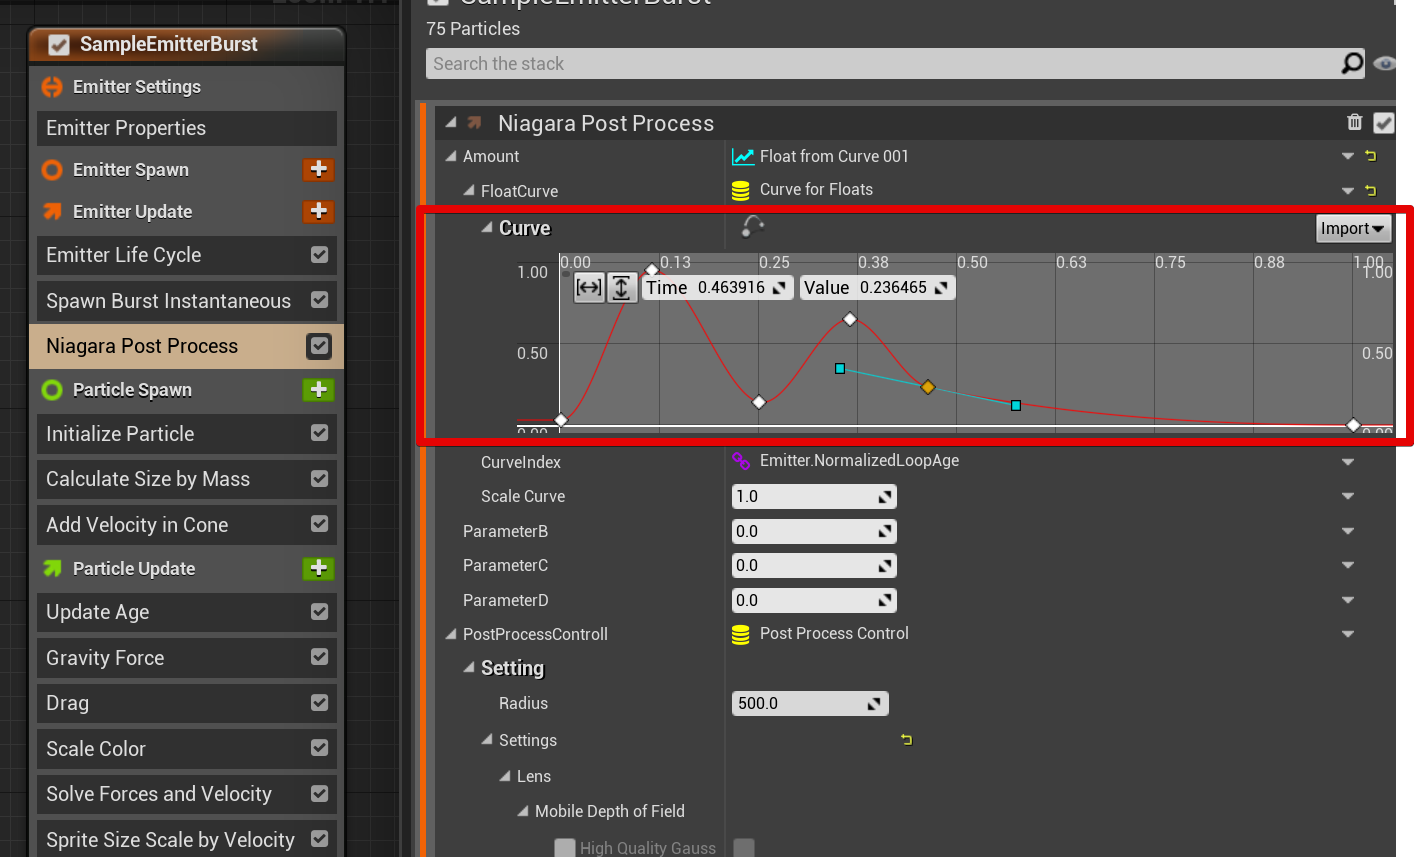
Task: Open FloatCurve input dropdown arrow
Action: click(x=1348, y=191)
